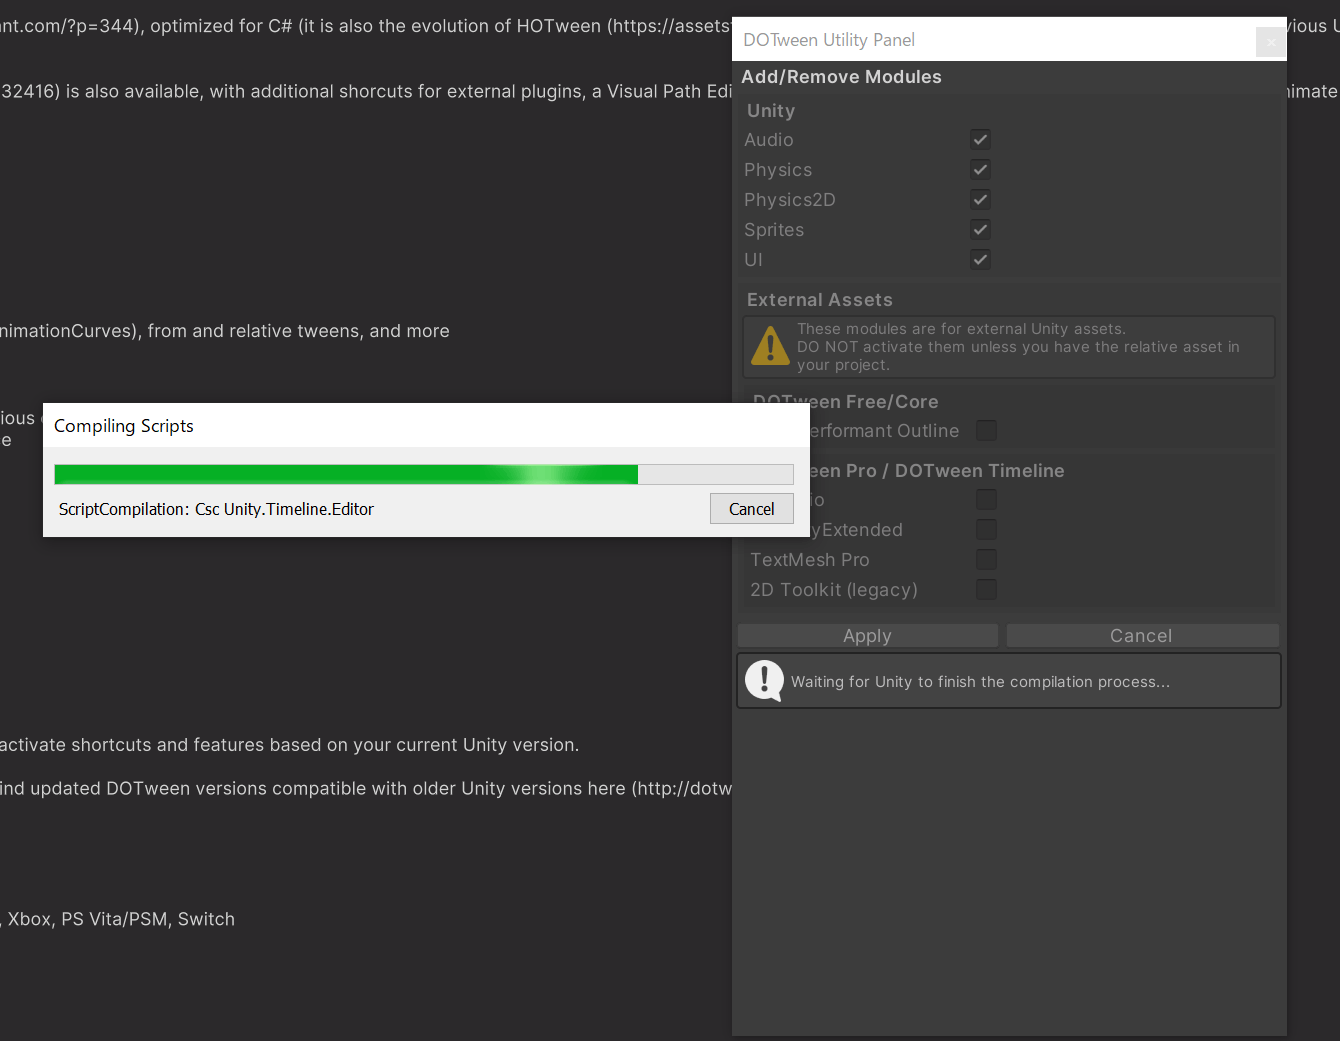The width and height of the screenshot is (1340, 1041).
Task: Enable the 2D Toolkit (legacy) checkbox
Action: pyautogui.click(x=986, y=590)
